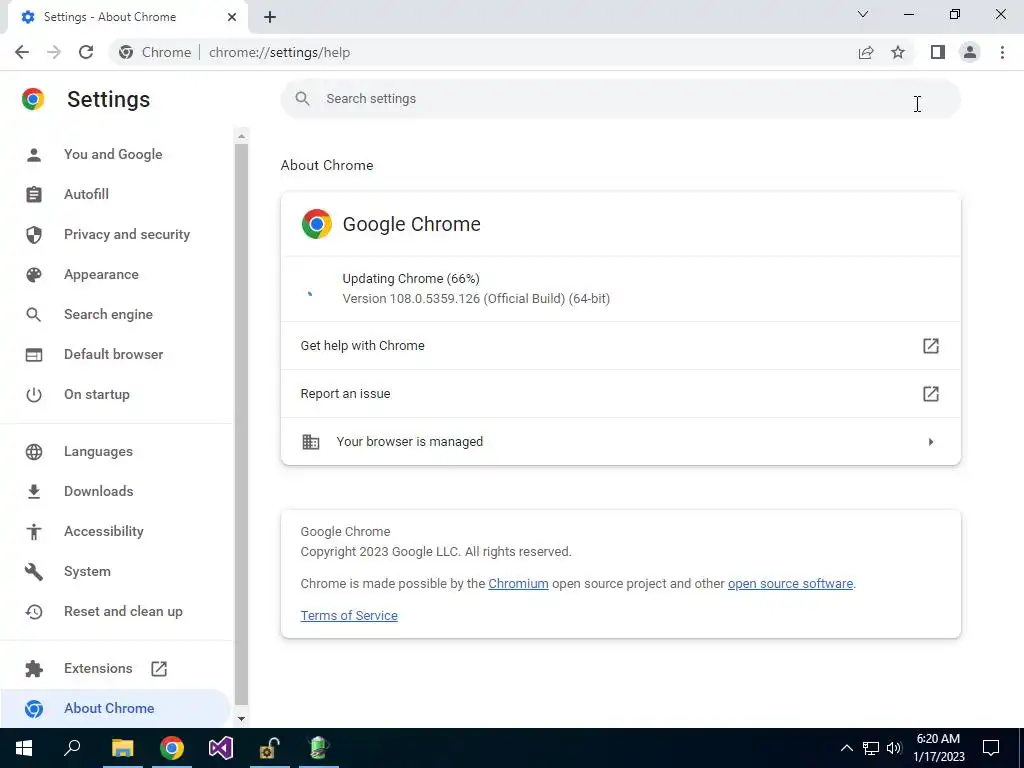
Task: Click the profile avatar icon
Action: point(970,52)
